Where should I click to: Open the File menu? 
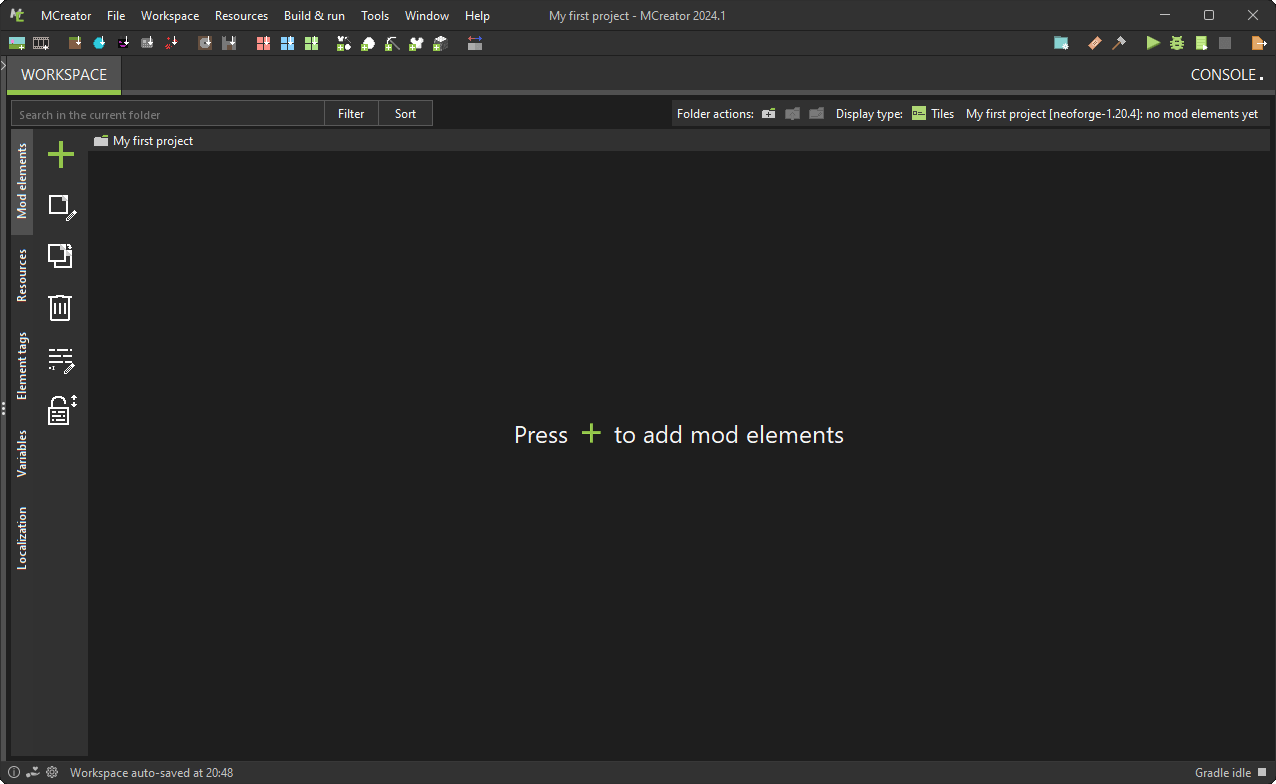116,16
